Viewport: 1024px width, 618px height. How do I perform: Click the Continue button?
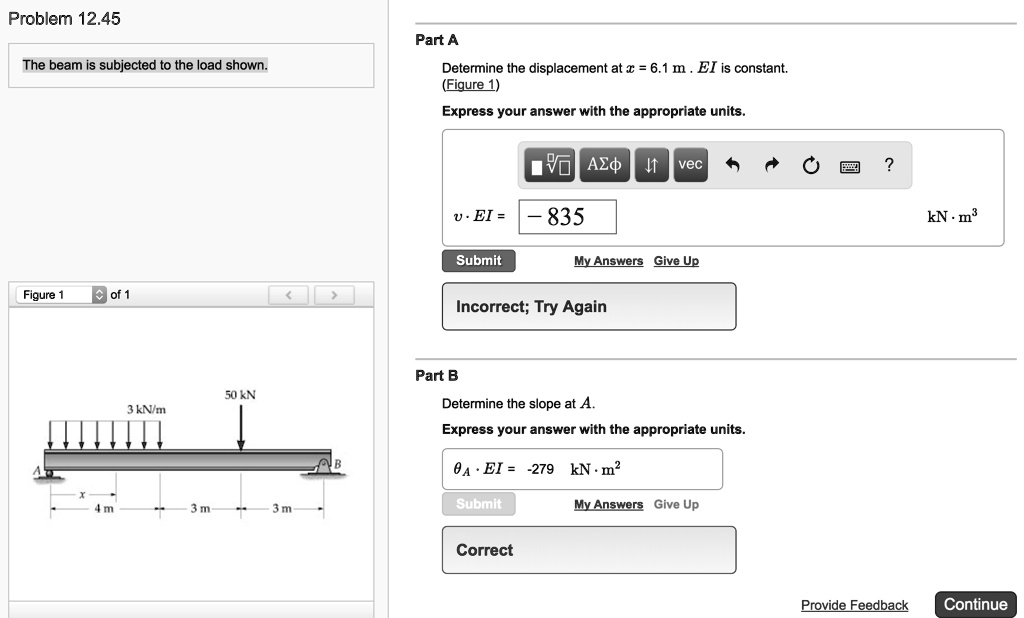point(975,604)
